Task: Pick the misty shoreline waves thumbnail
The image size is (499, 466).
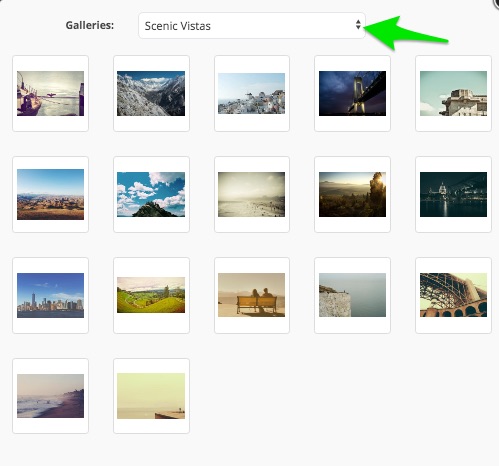Action: pyautogui.click(x=50, y=396)
